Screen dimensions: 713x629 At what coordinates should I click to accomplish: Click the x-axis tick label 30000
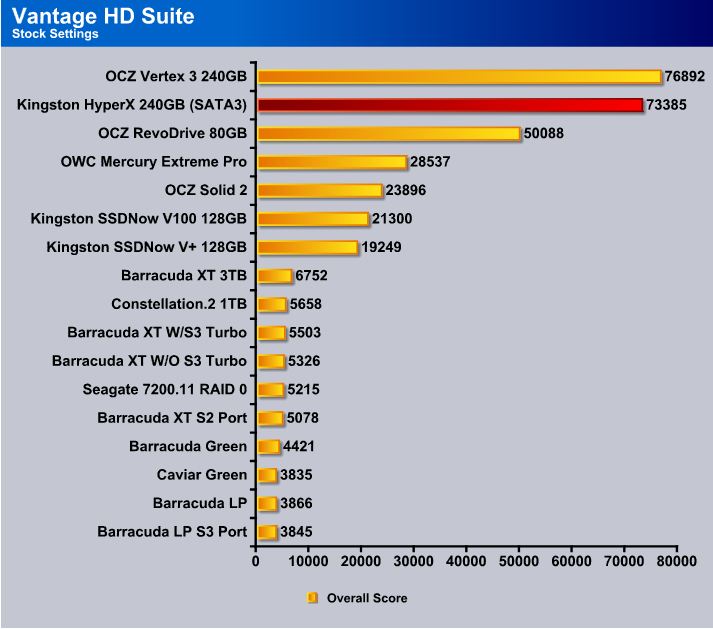tap(414, 561)
